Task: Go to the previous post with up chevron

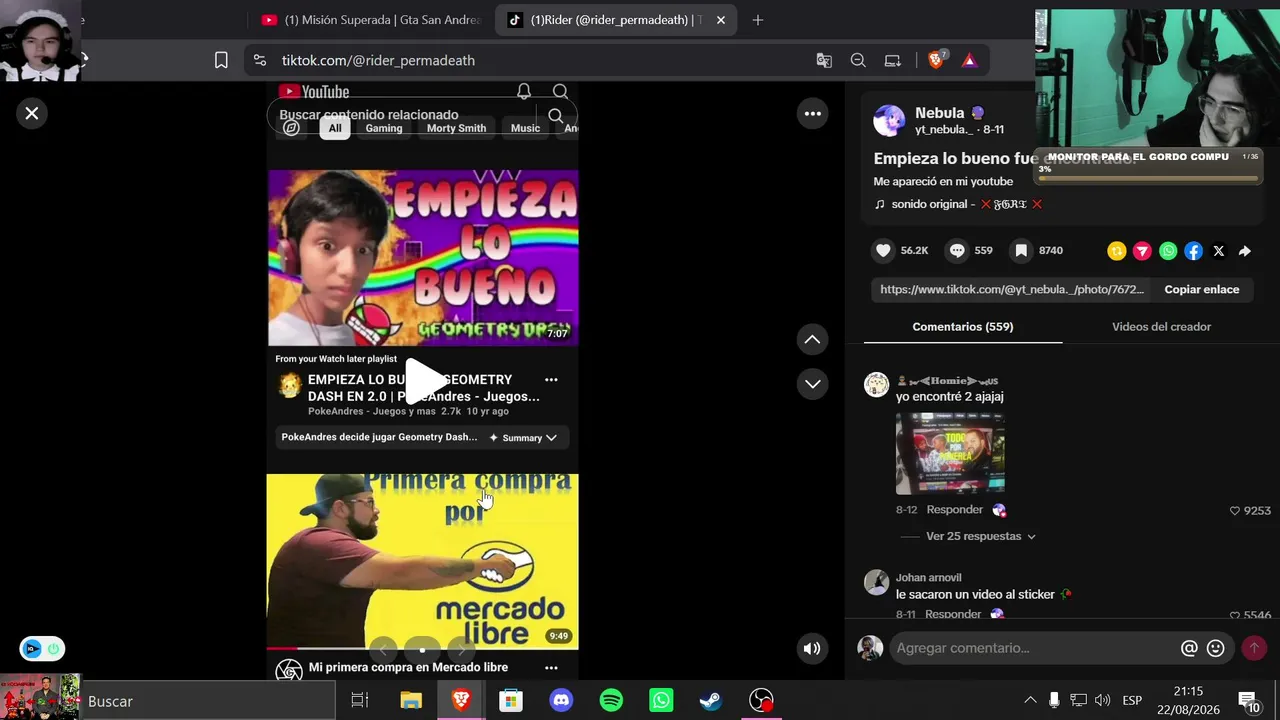Action: (x=812, y=340)
